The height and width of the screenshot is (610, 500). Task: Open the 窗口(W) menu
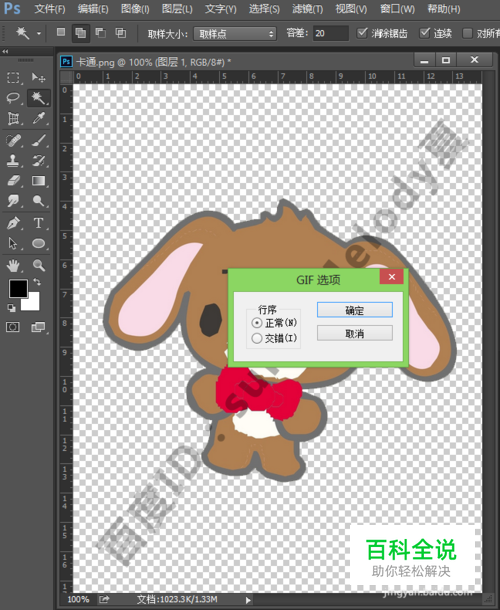click(x=397, y=9)
